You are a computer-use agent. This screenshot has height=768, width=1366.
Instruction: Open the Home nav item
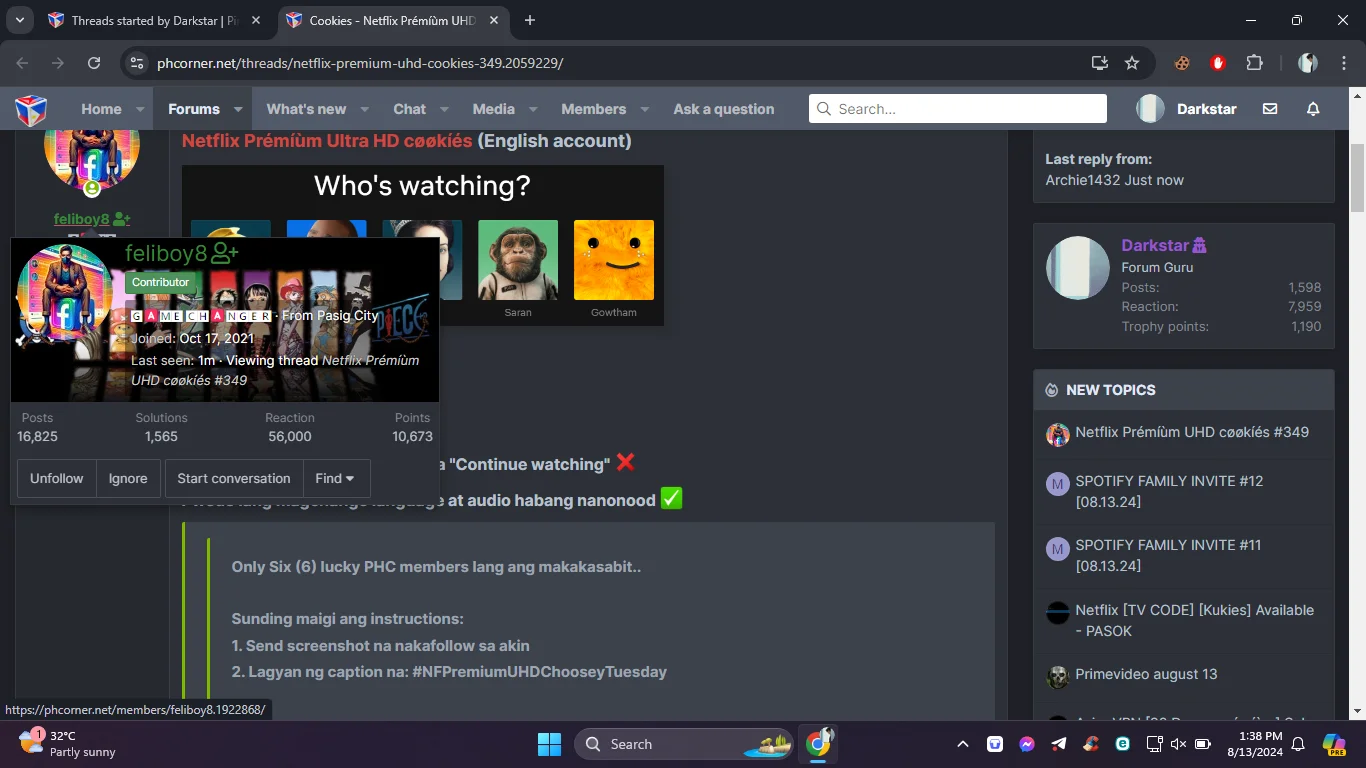[101, 109]
